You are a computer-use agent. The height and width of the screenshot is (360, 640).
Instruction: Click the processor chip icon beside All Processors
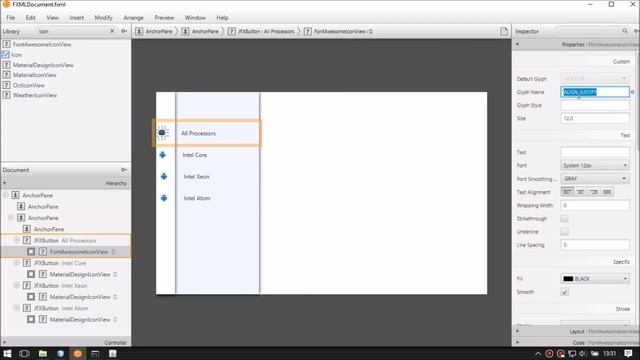click(x=162, y=133)
